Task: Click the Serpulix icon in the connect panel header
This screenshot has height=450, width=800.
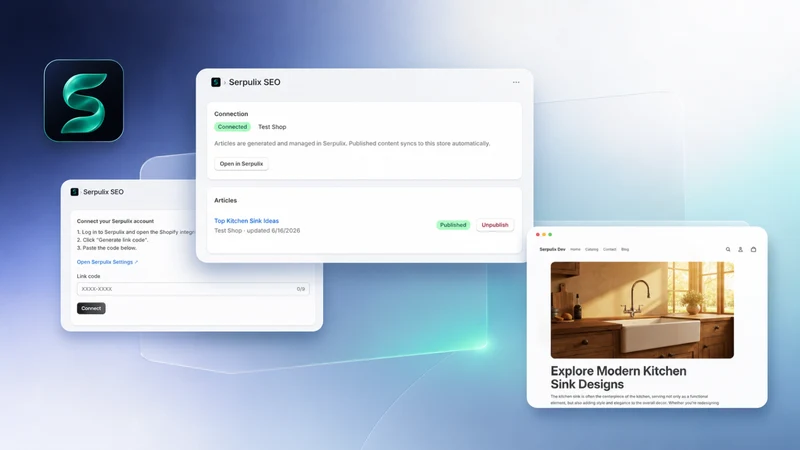Action: (74, 192)
